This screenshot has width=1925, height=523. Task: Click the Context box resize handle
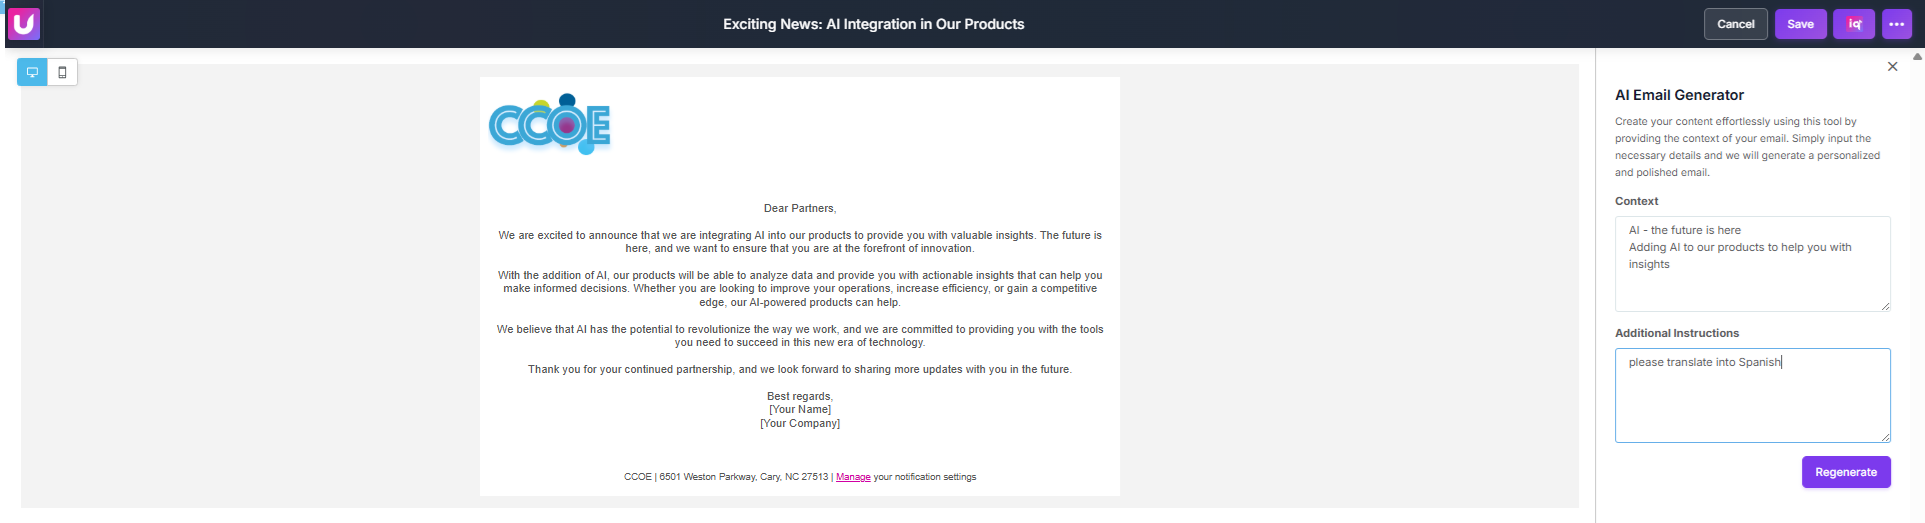click(x=1885, y=306)
